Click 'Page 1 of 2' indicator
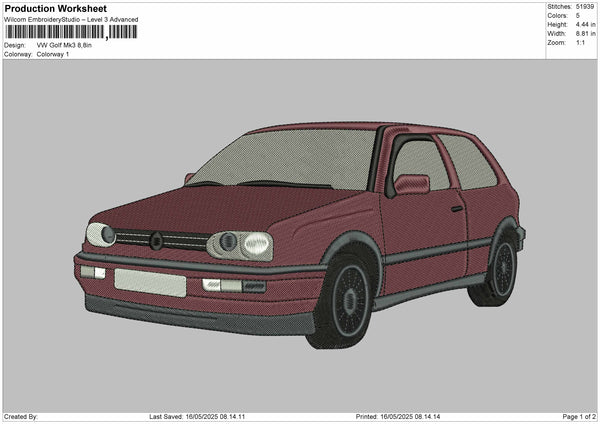This screenshot has width=600, height=424. point(579,417)
